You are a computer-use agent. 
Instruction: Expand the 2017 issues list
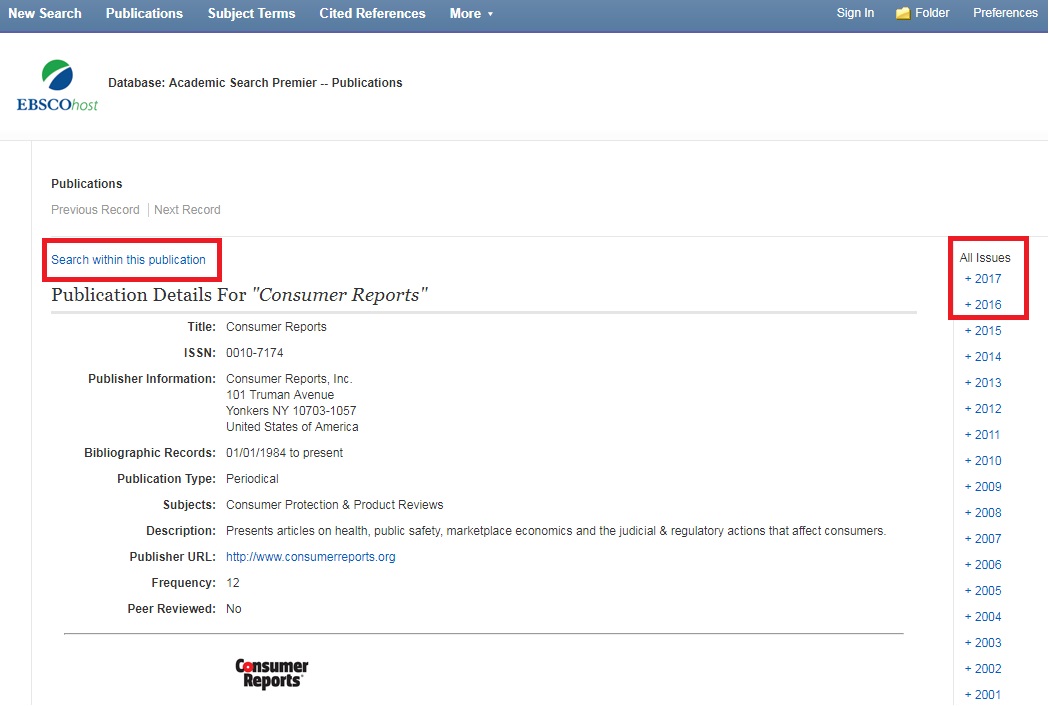point(983,279)
